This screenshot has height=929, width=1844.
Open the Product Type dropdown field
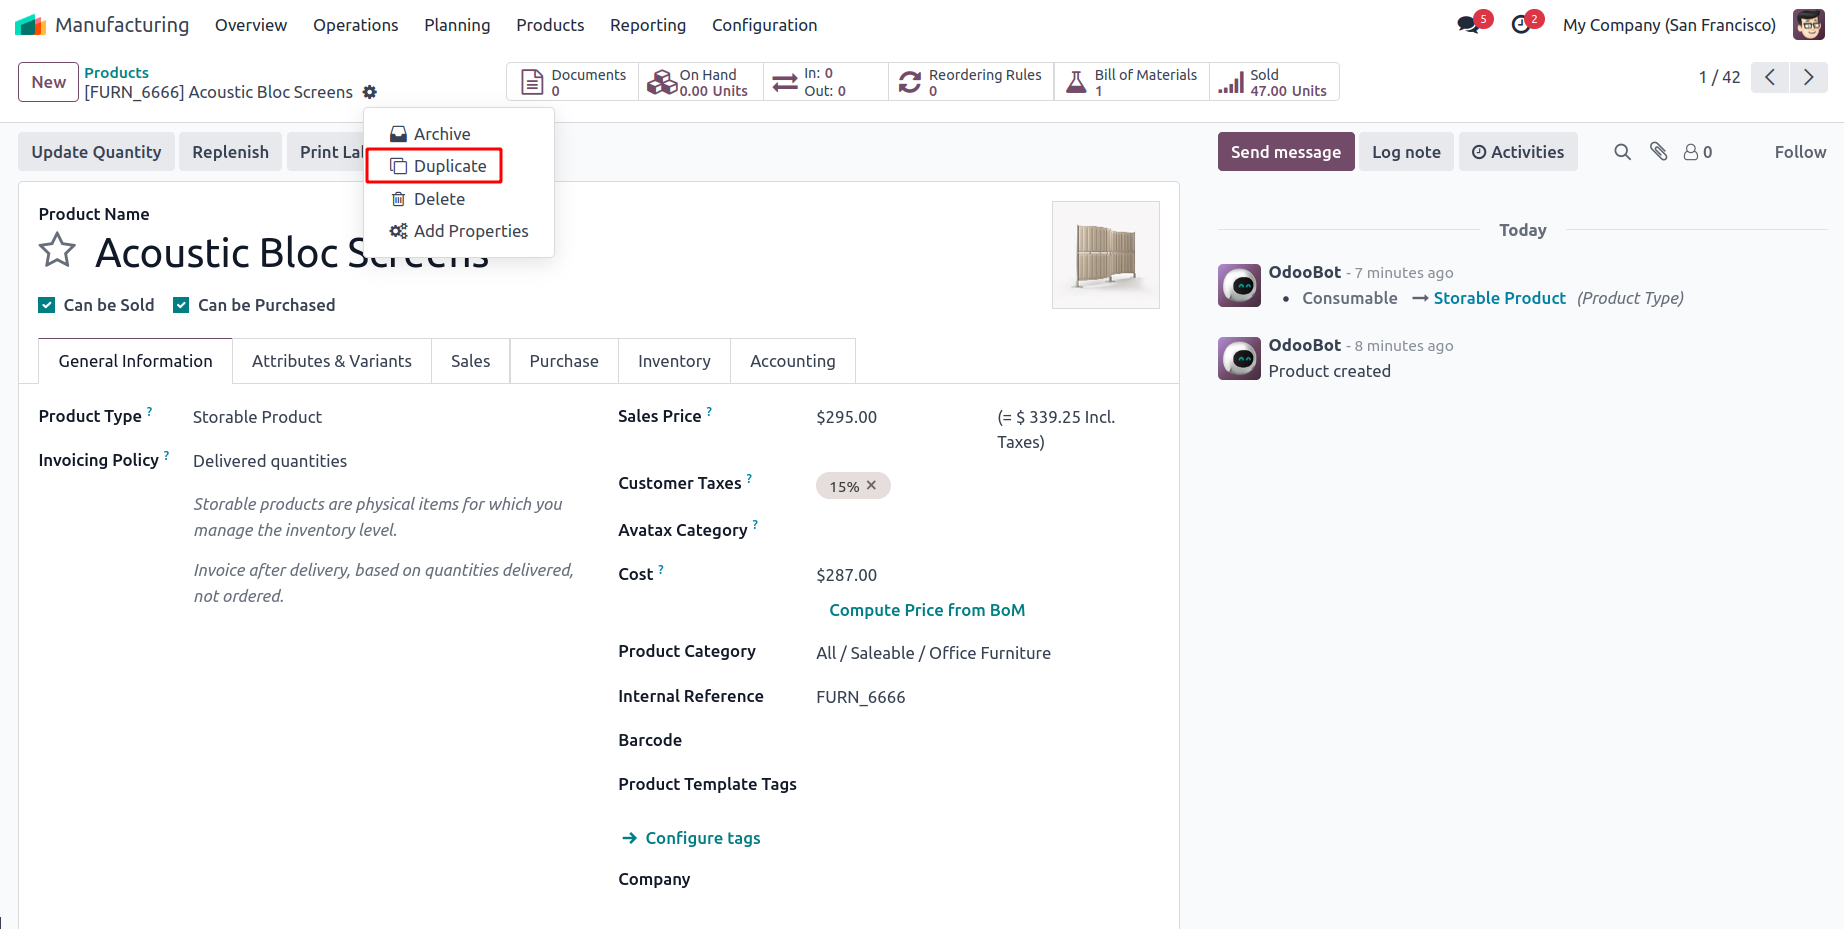tap(380, 417)
